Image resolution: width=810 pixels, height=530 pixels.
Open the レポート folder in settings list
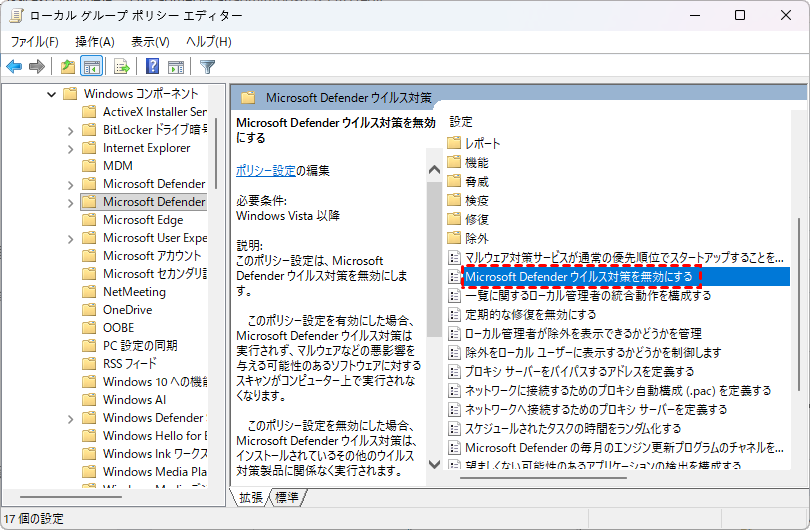point(482,143)
